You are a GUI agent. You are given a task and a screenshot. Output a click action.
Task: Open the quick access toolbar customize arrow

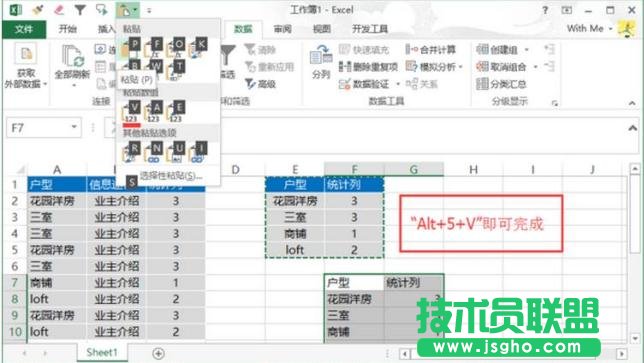[149, 10]
